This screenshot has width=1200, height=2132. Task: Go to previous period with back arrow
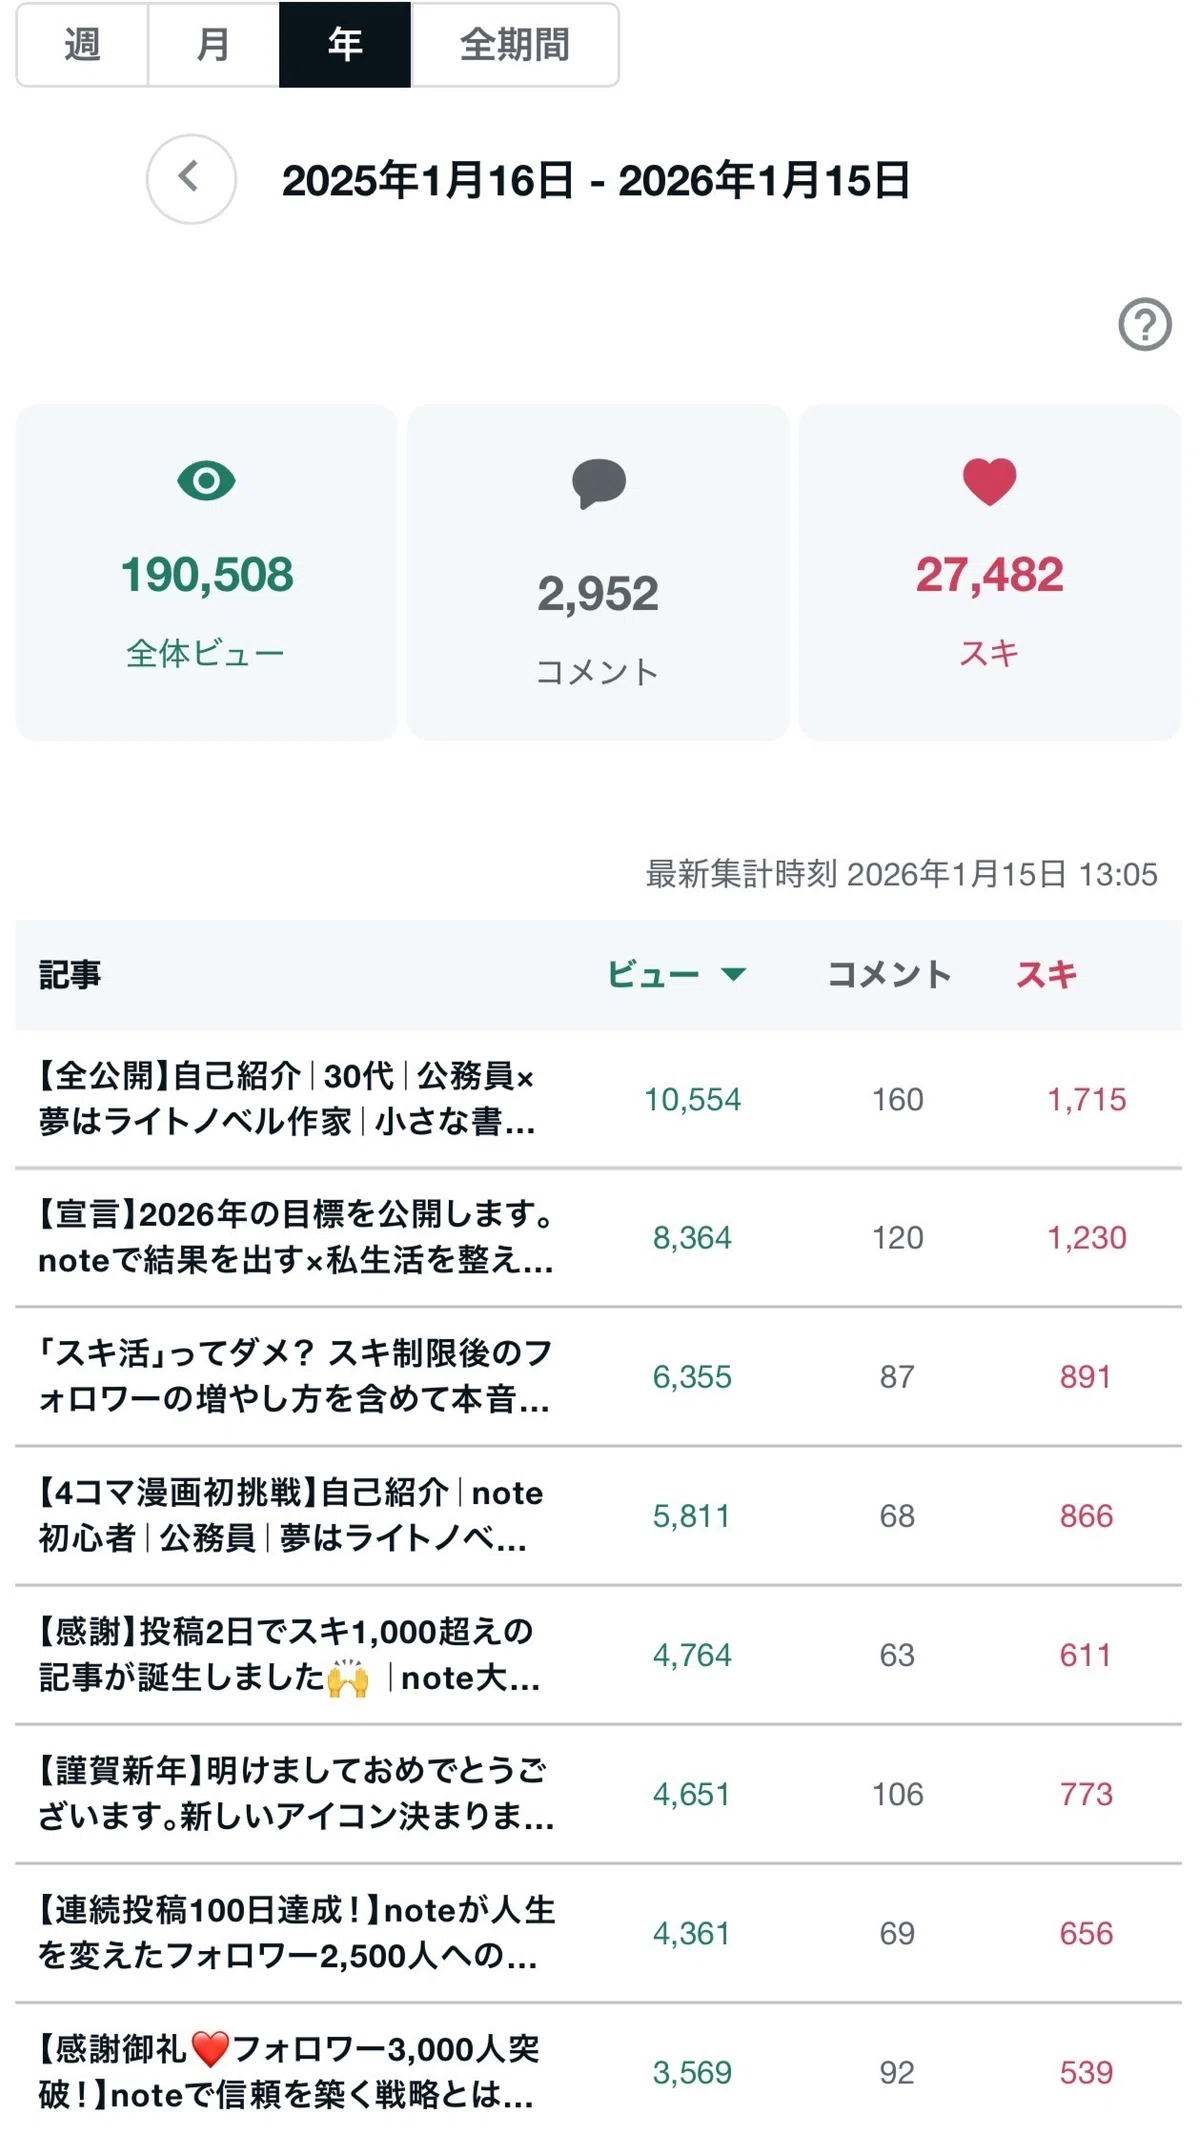pos(191,179)
